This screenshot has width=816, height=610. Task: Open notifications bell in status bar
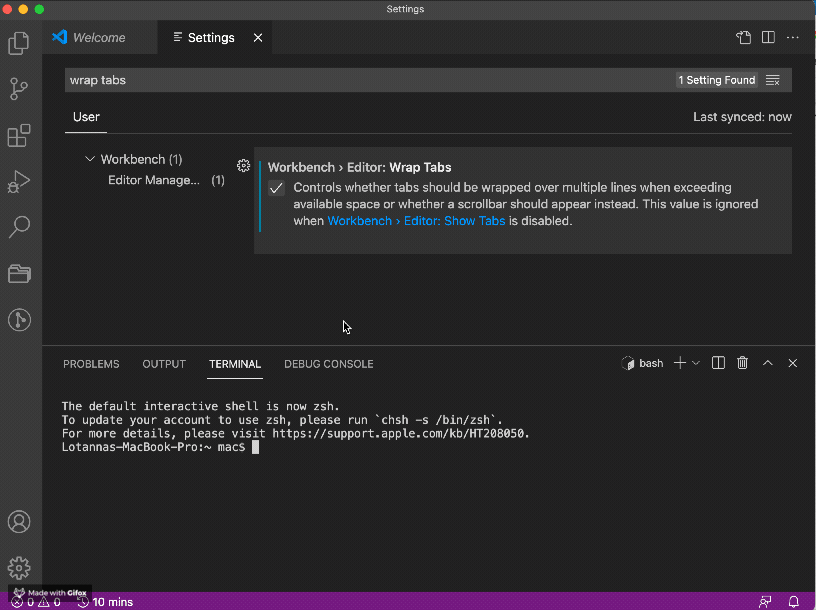794,602
